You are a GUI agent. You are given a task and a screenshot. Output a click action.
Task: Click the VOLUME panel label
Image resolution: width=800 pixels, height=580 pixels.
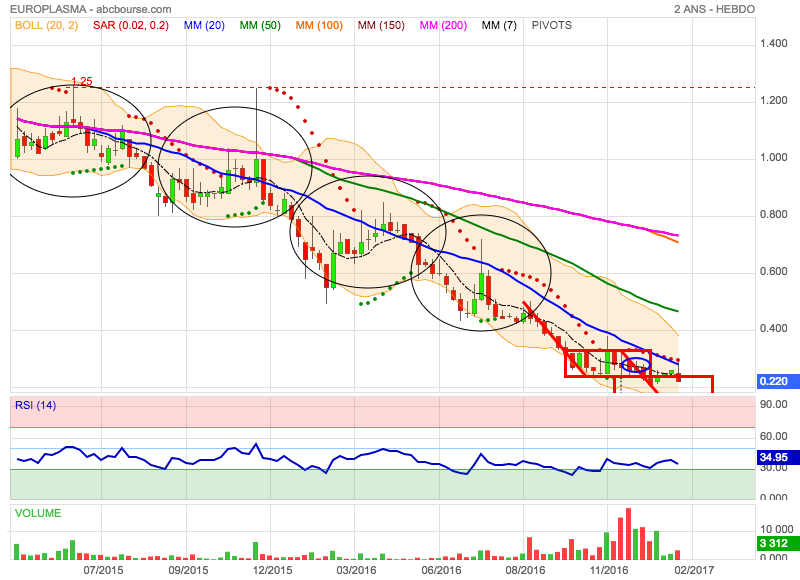click(x=38, y=513)
